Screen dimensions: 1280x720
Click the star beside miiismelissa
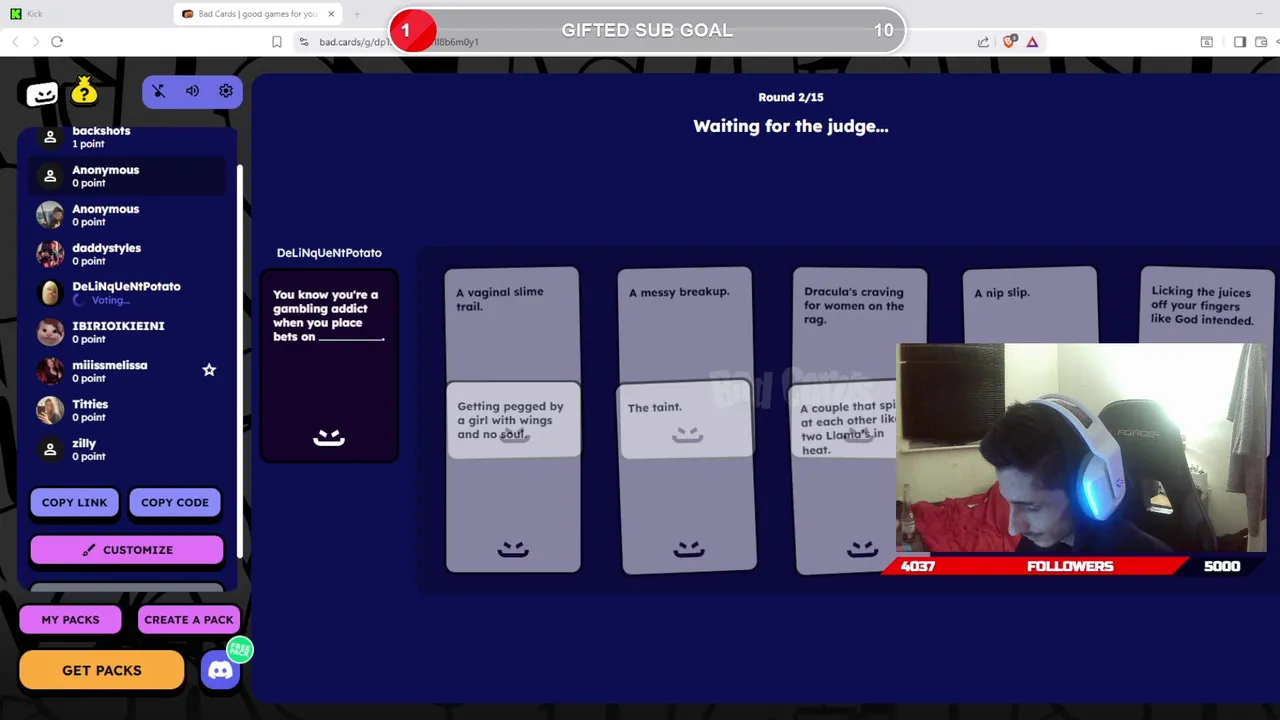pyautogui.click(x=209, y=370)
